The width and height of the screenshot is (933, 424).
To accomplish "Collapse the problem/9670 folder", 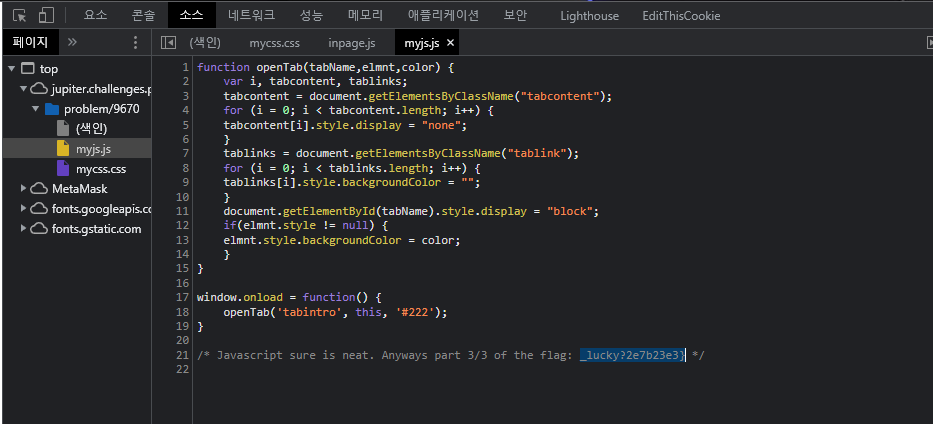I will (35, 109).
